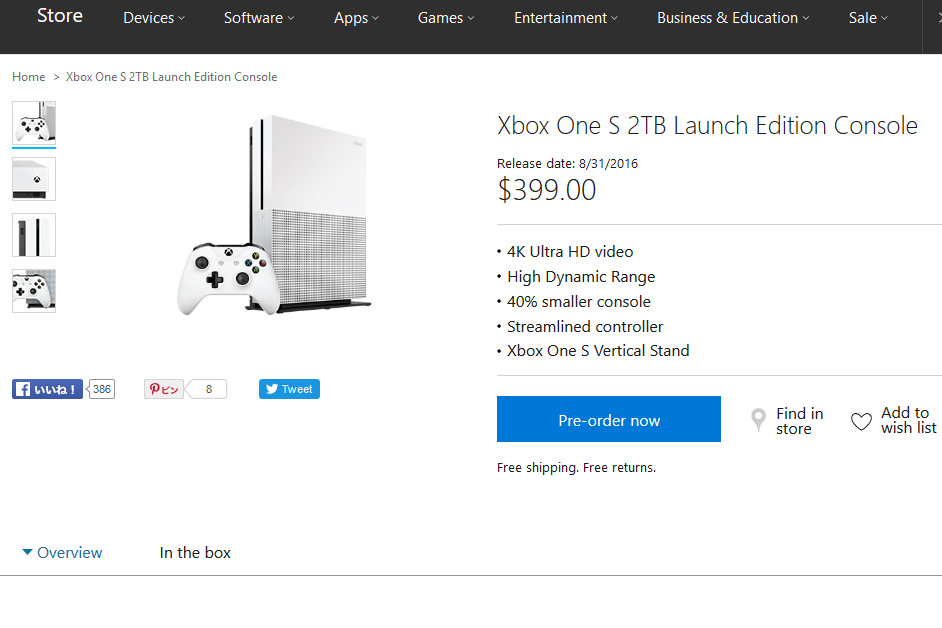942x628 pixels.
Task: Select the Overview tab
Action: point(63,553)
